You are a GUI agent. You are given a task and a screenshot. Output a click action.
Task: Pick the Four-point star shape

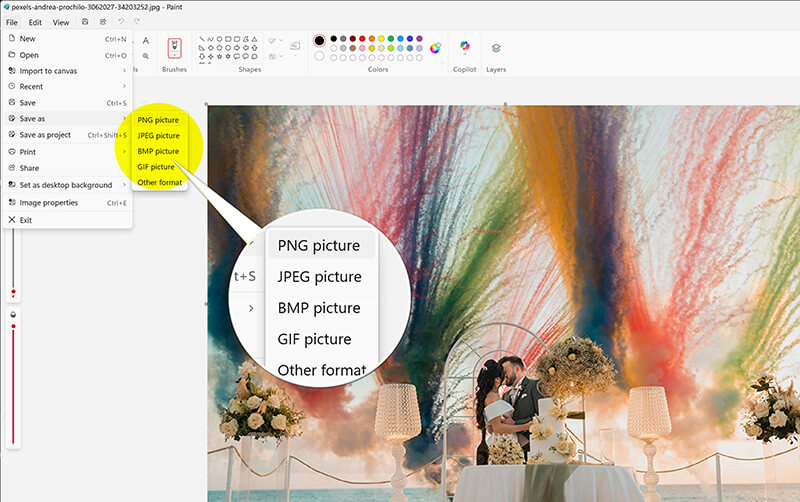pyautogui.click(x=211, y=56)
